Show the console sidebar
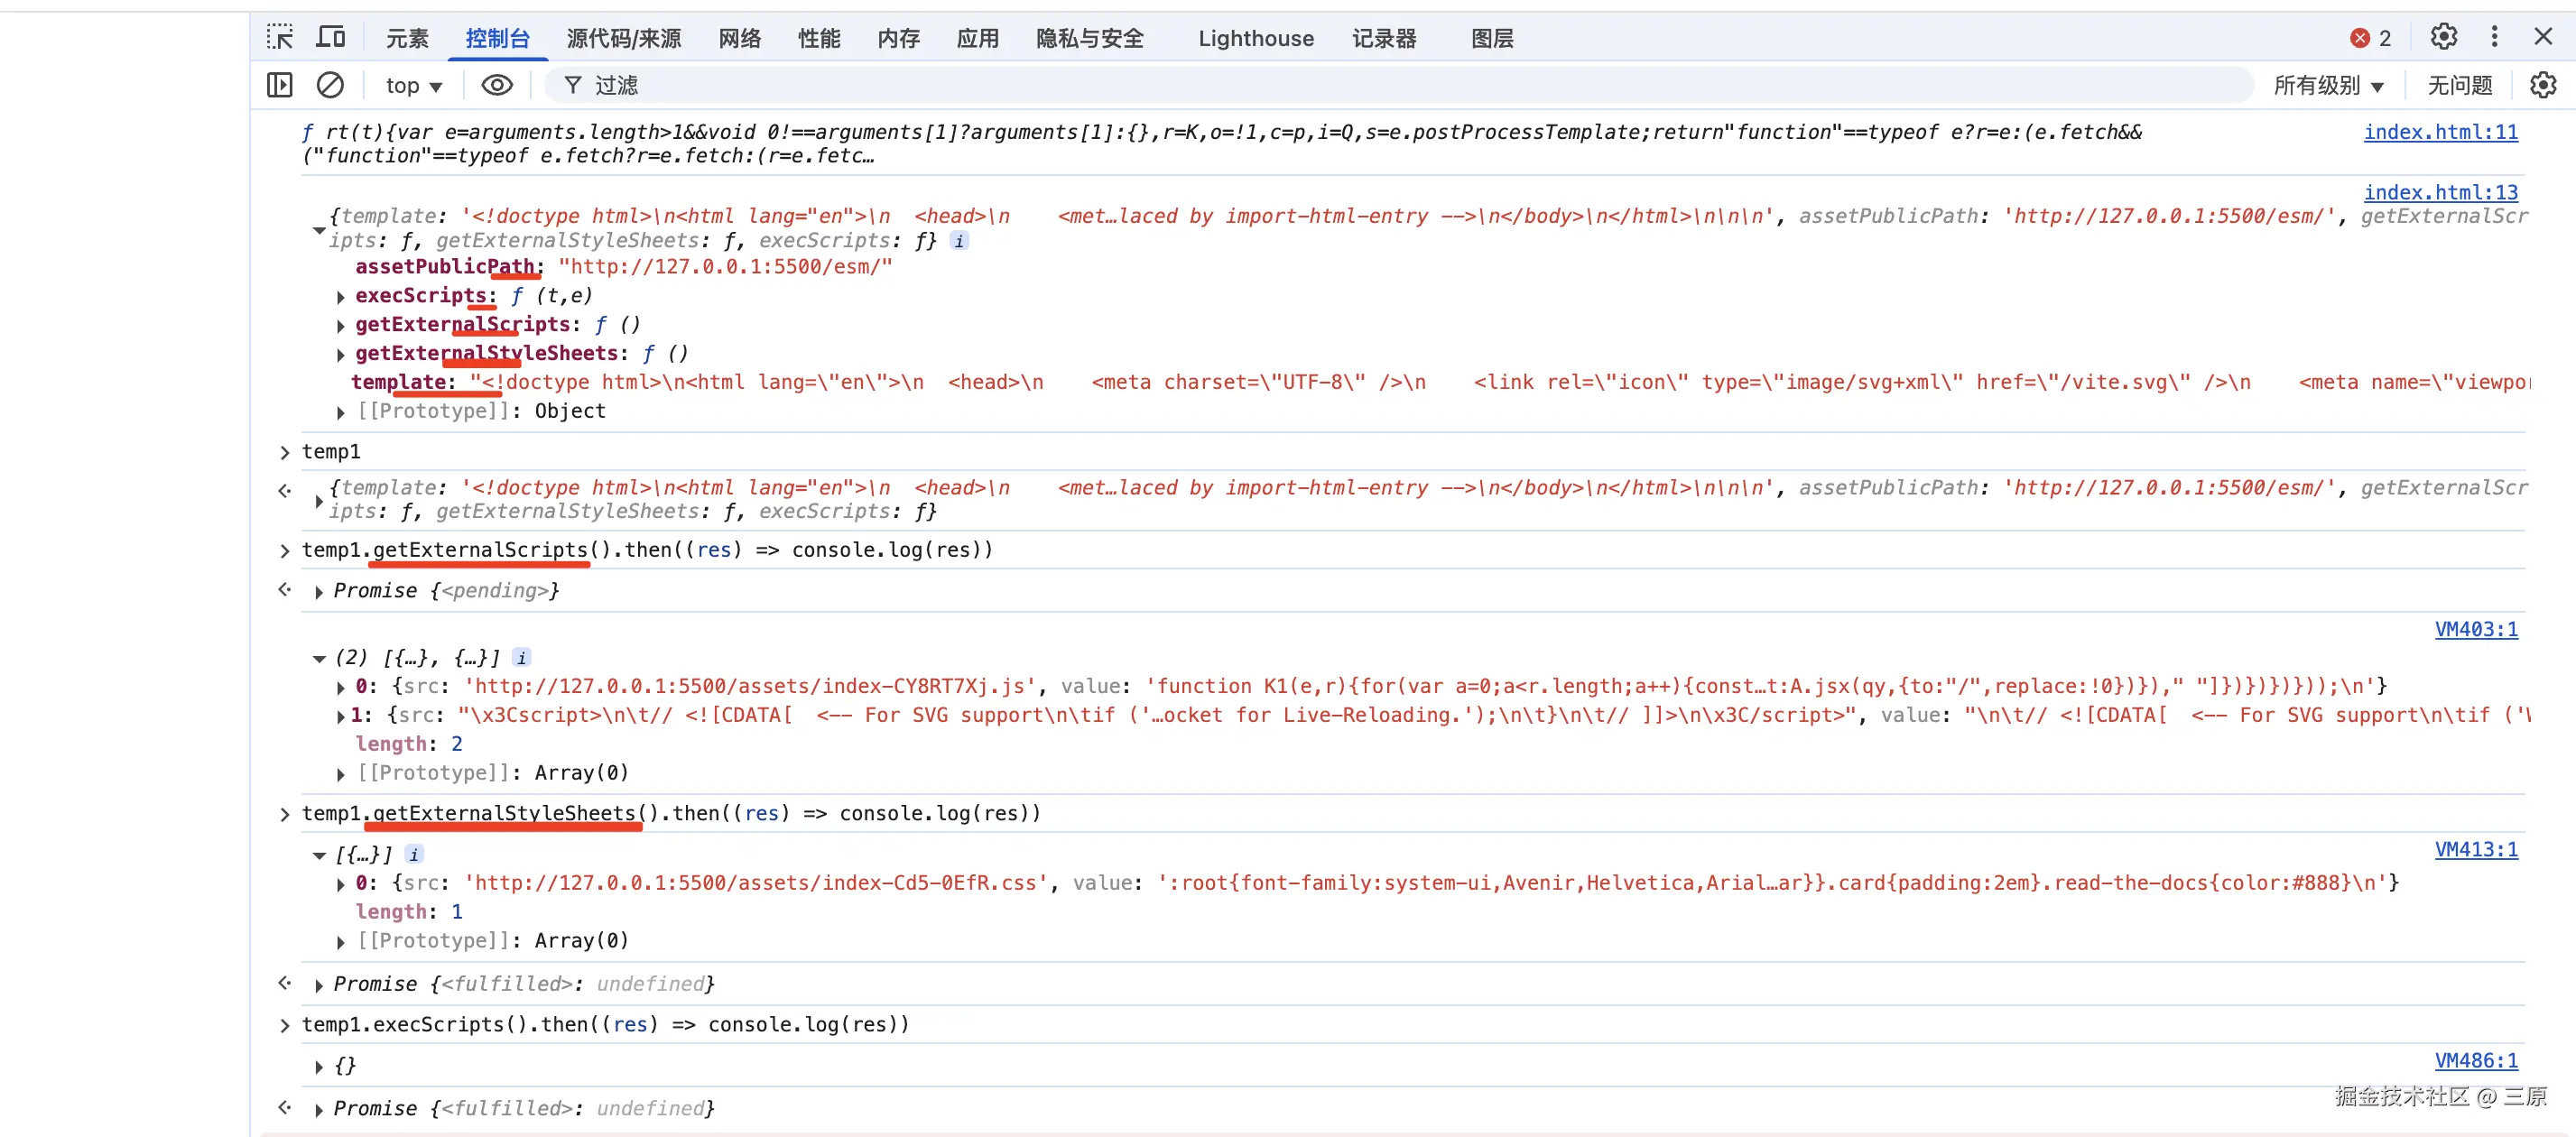Viewport: 2576px width, 1137px height. [280, 85]
